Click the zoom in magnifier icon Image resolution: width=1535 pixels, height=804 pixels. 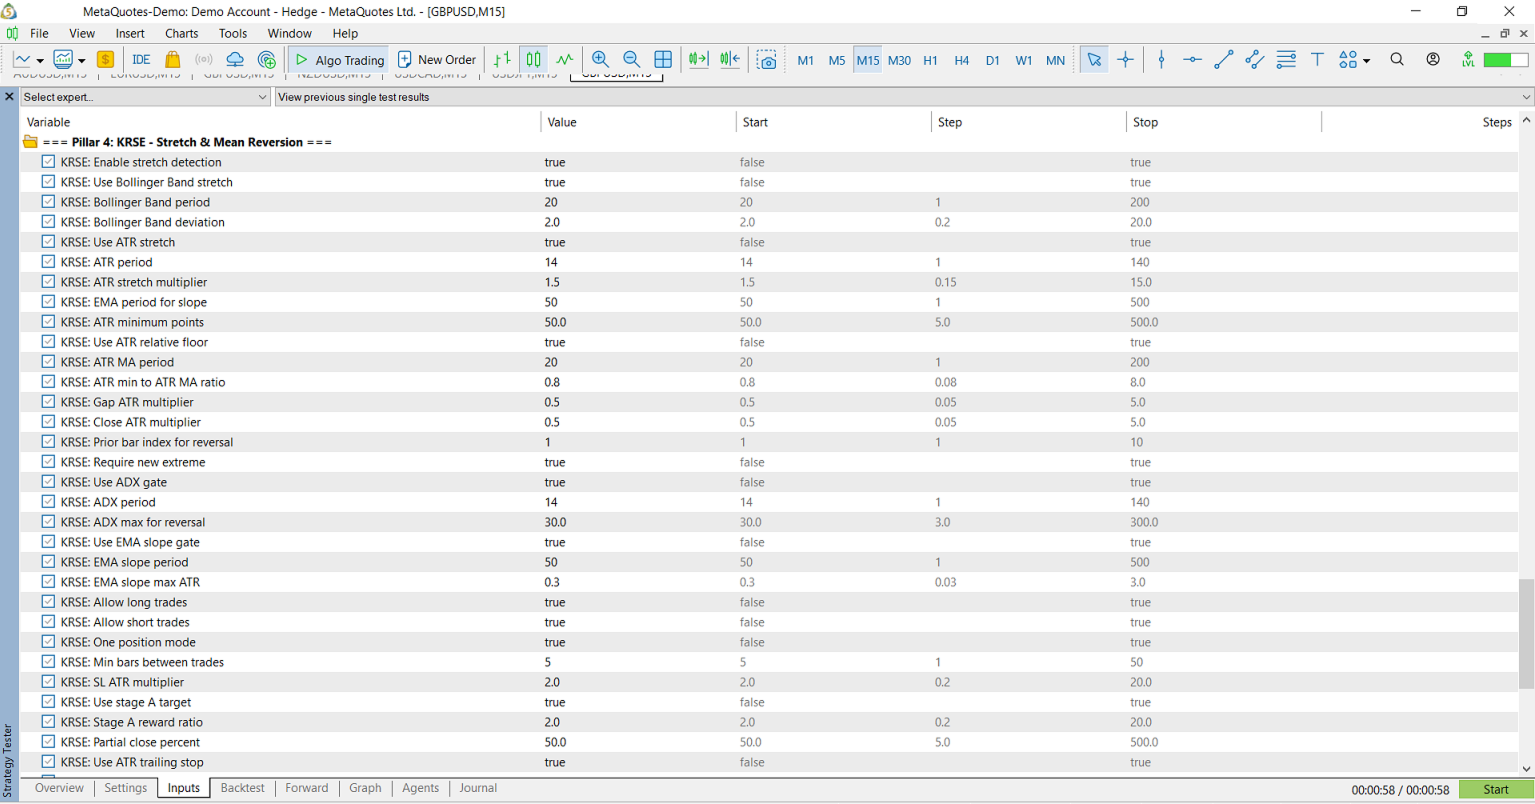[x=600, y=60]
